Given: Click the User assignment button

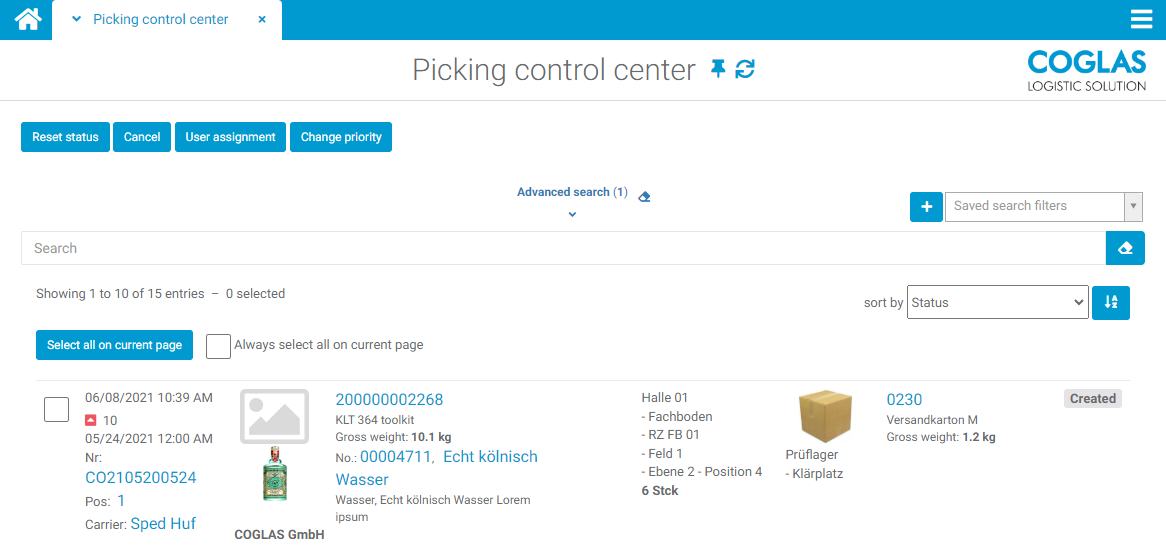Looking at the screenshot, I should [x=230, y=137].
